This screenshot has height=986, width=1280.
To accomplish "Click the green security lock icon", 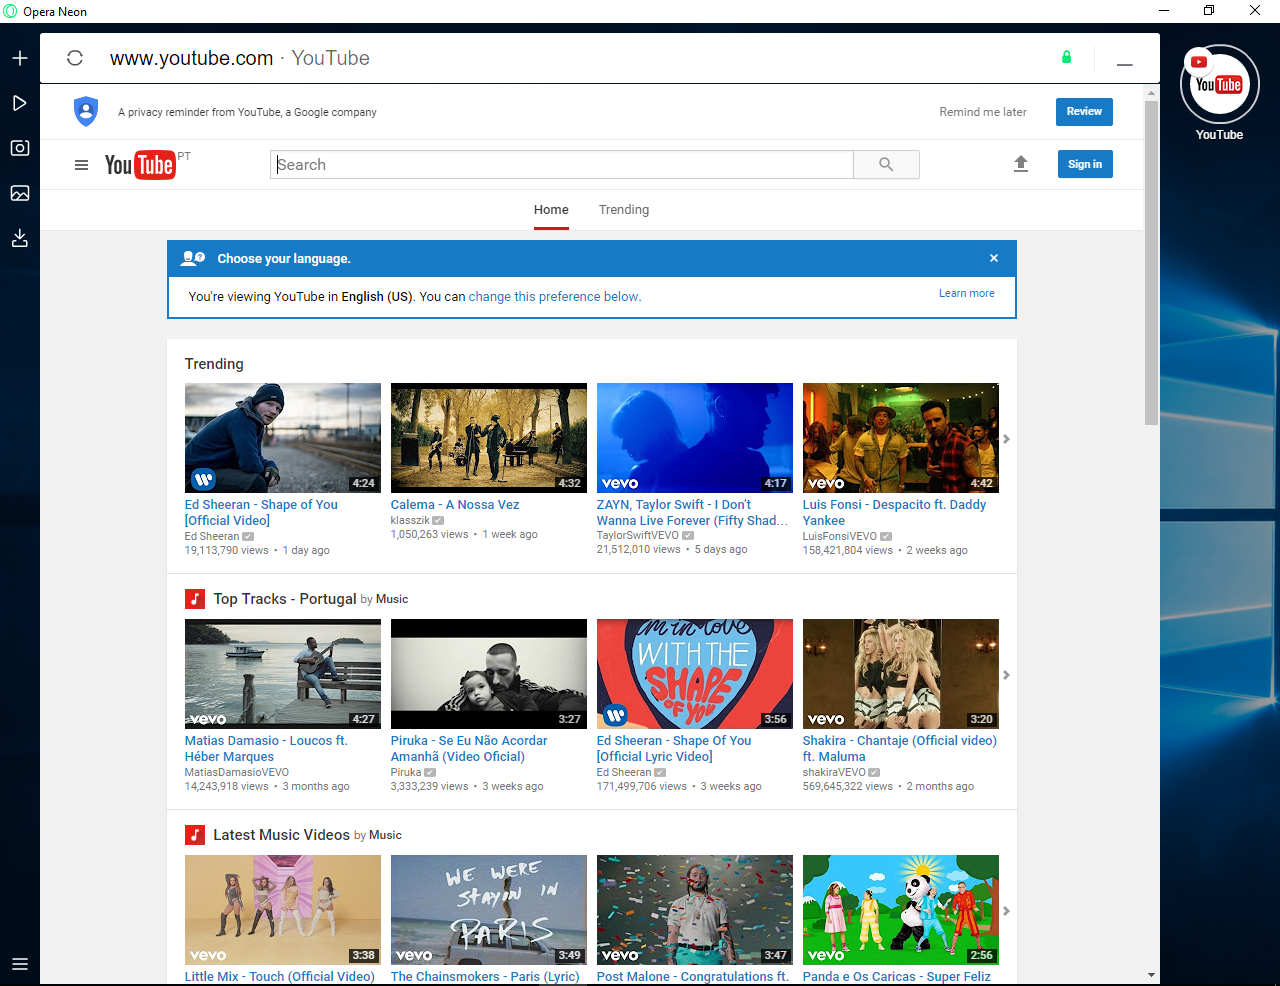I will tap(1066, 57).
